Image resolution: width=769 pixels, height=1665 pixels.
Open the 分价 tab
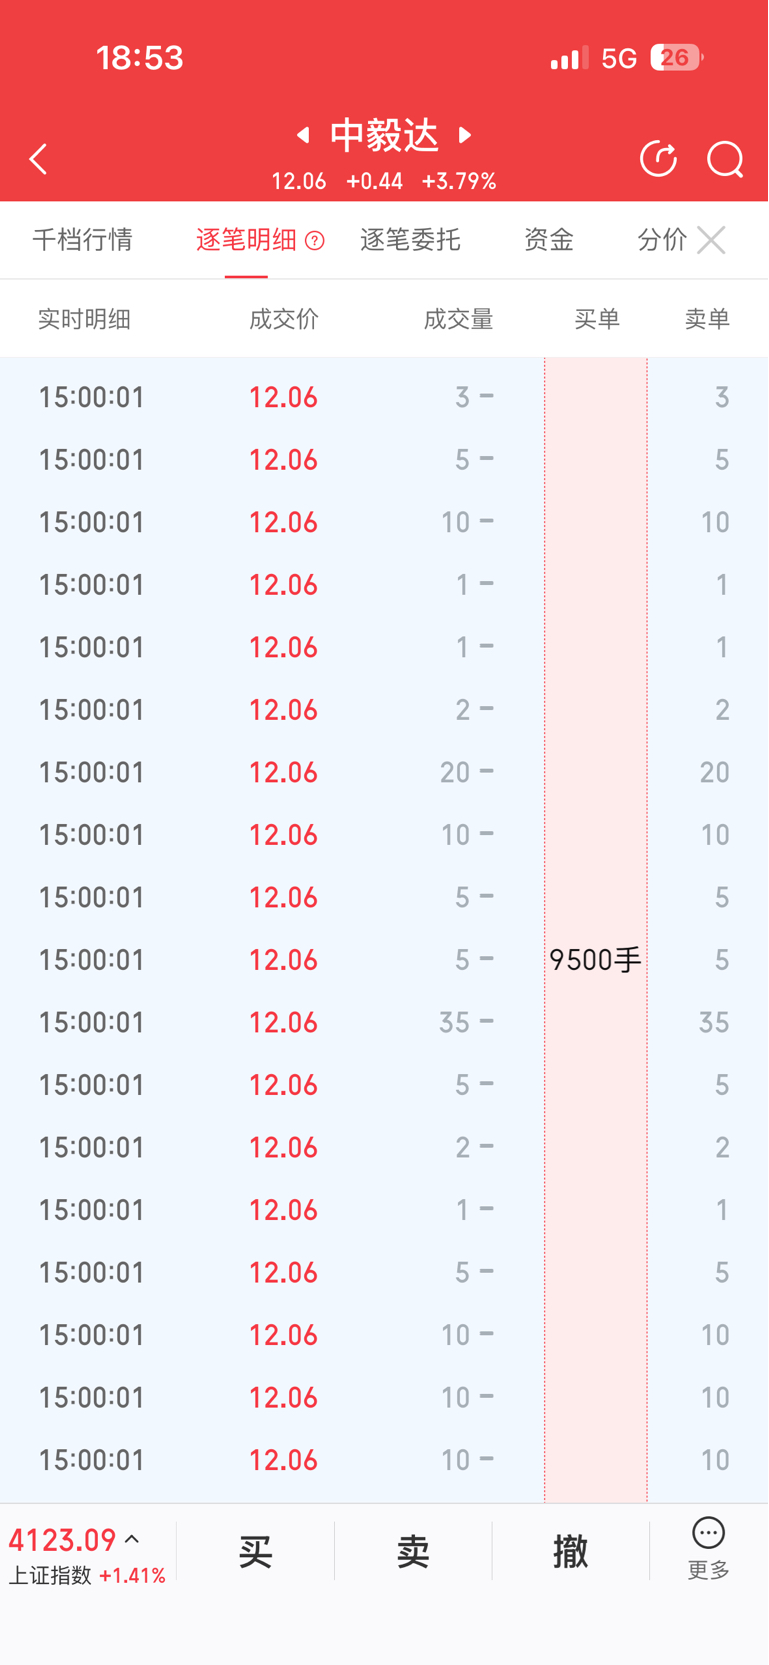click(x=662, y=240)
